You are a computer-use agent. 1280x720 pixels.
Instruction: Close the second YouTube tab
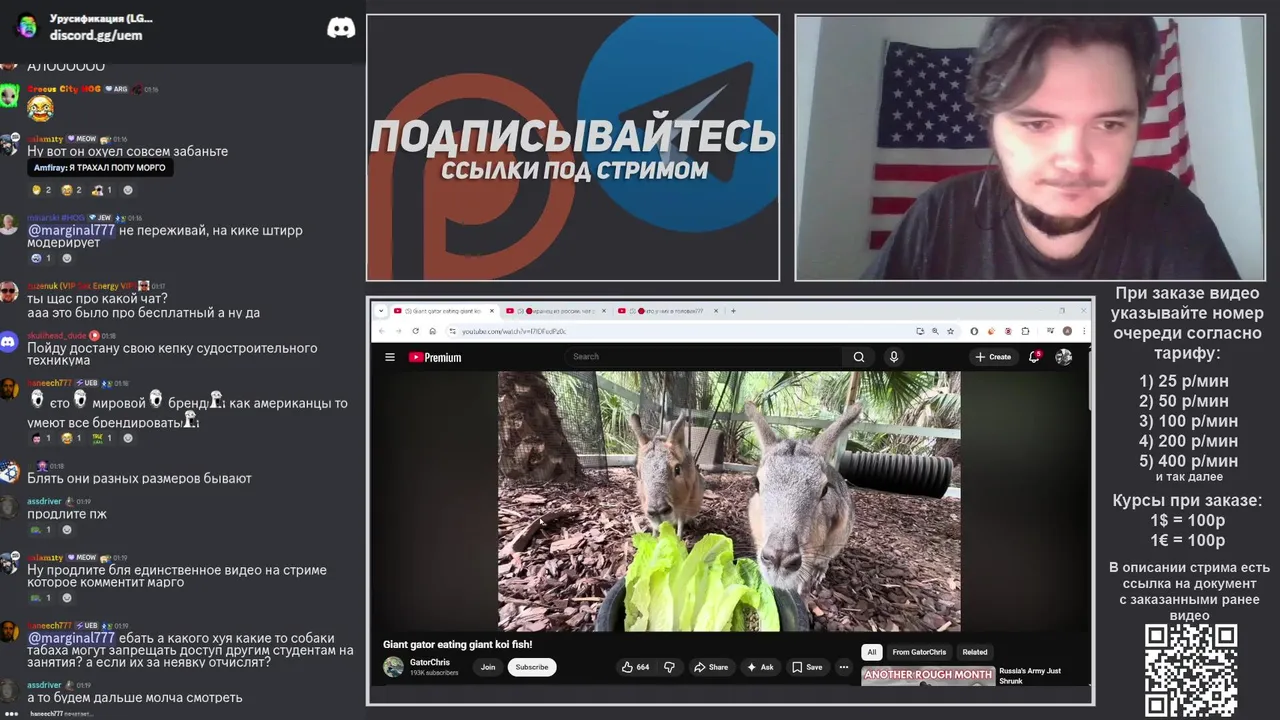[x=604, y=311]
